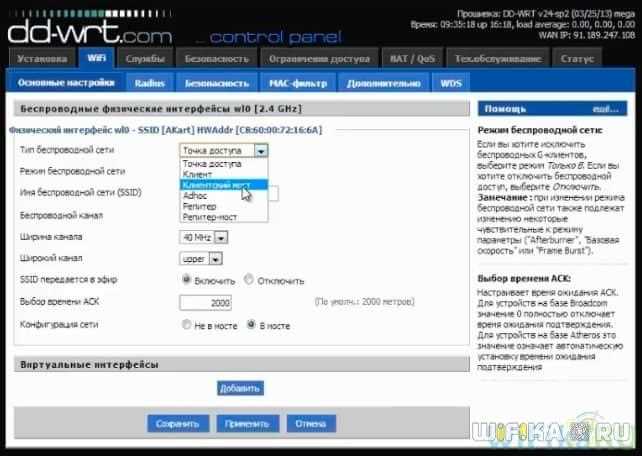Open the wireless Безопасность sub-tab
Viewport: 642px width, 456px height.
pyautogui.click(x=217, y=83)
